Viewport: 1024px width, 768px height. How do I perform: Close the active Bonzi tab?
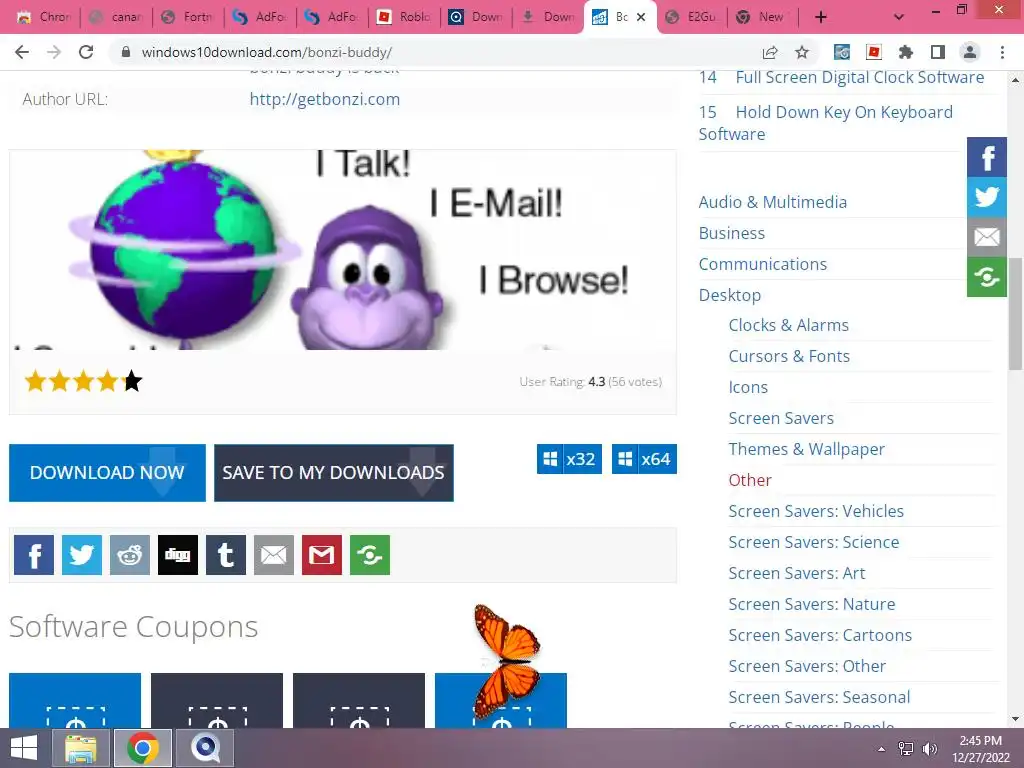(x=641, y=17)
